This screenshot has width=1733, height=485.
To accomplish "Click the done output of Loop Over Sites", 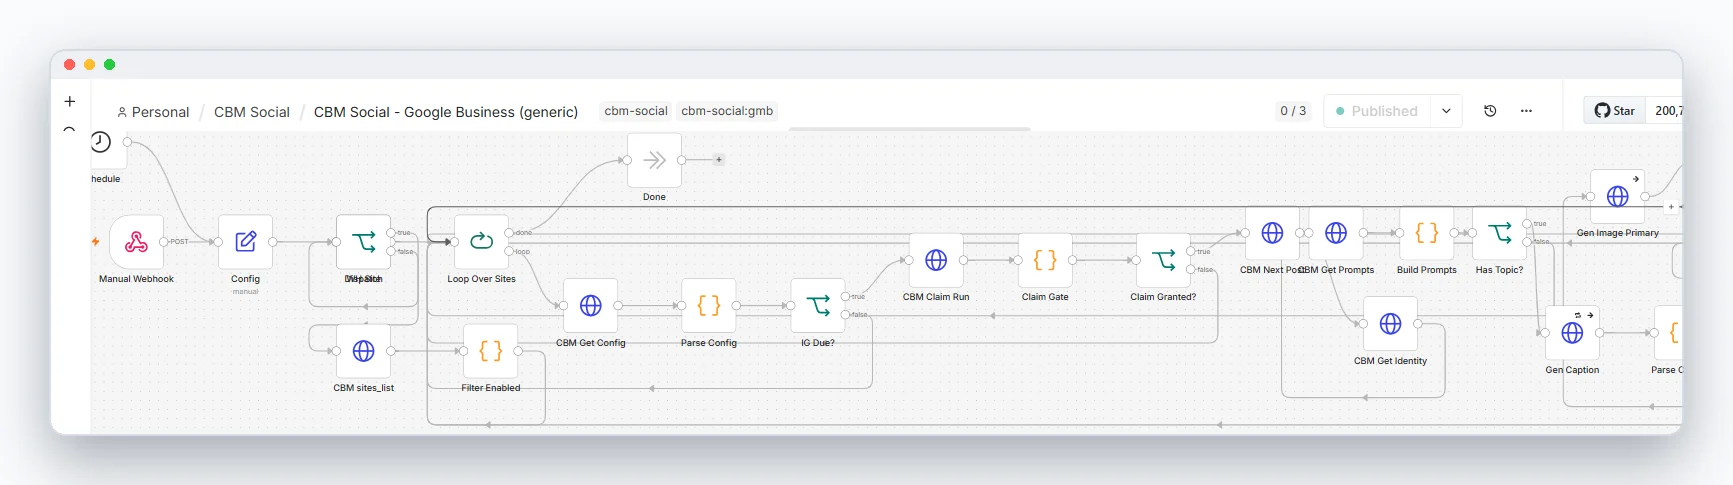I will pos(509,233).
